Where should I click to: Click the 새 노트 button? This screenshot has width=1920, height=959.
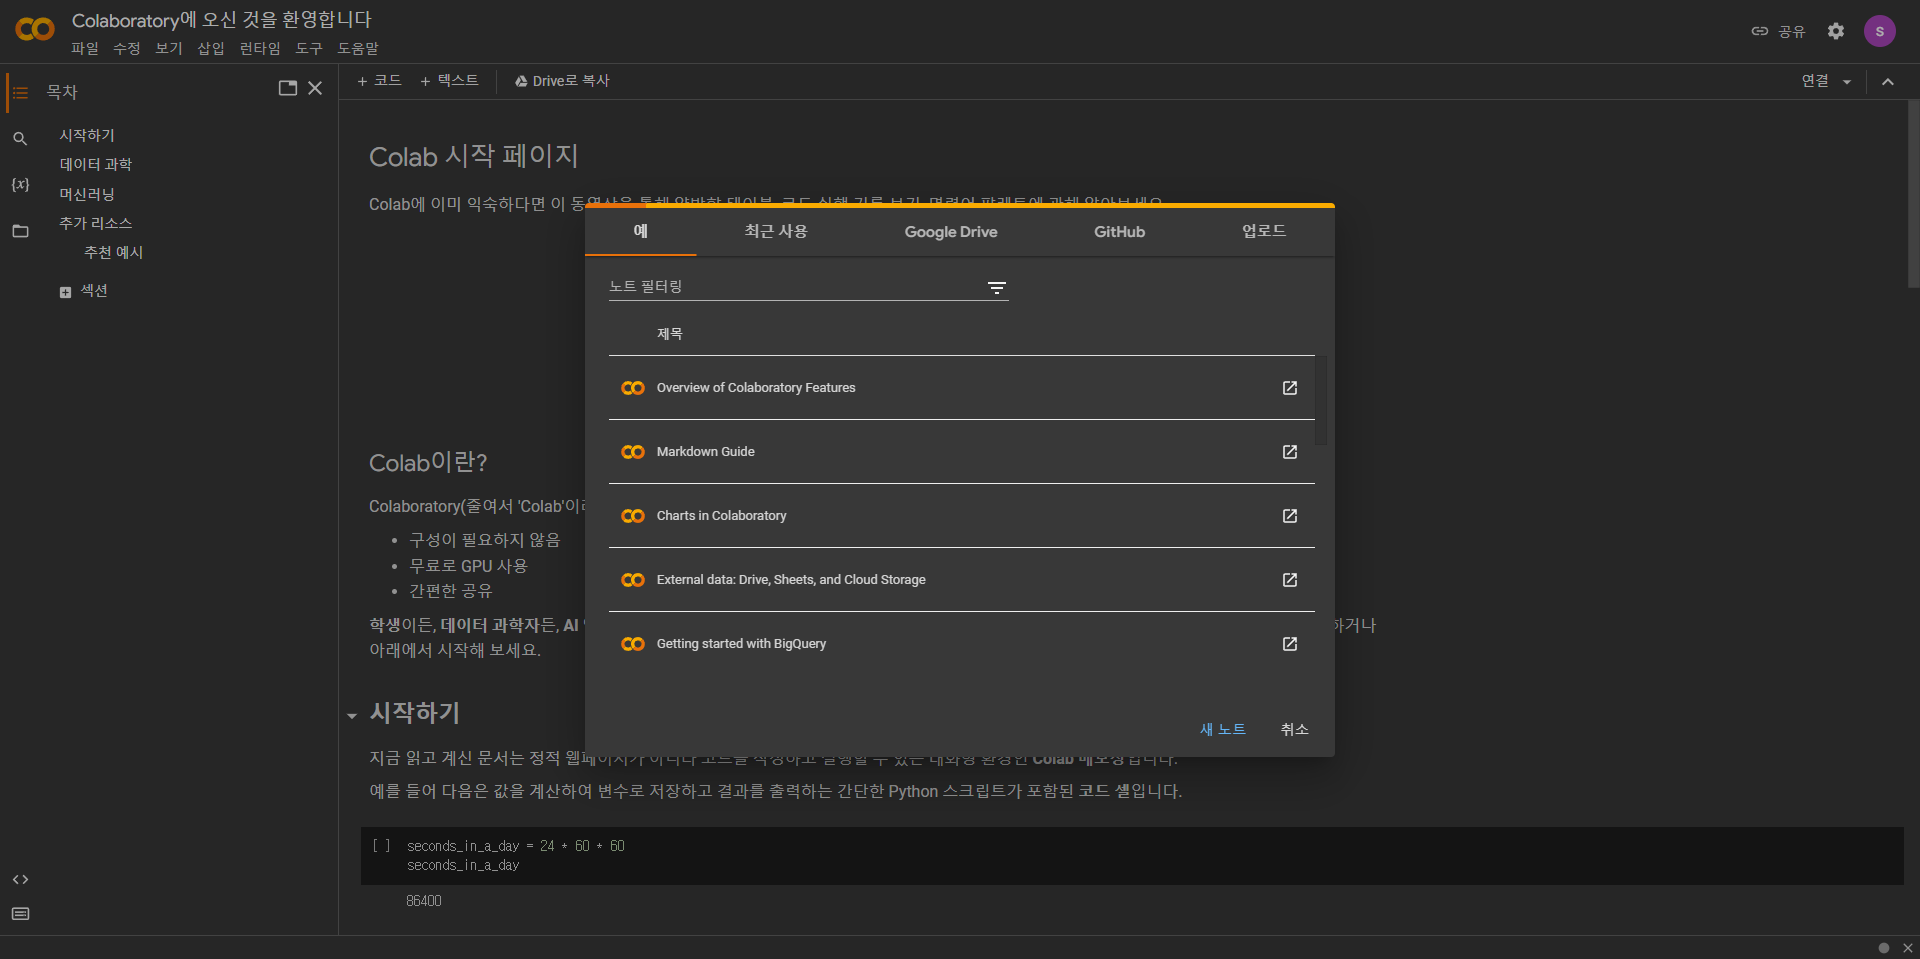[1223, 729]
